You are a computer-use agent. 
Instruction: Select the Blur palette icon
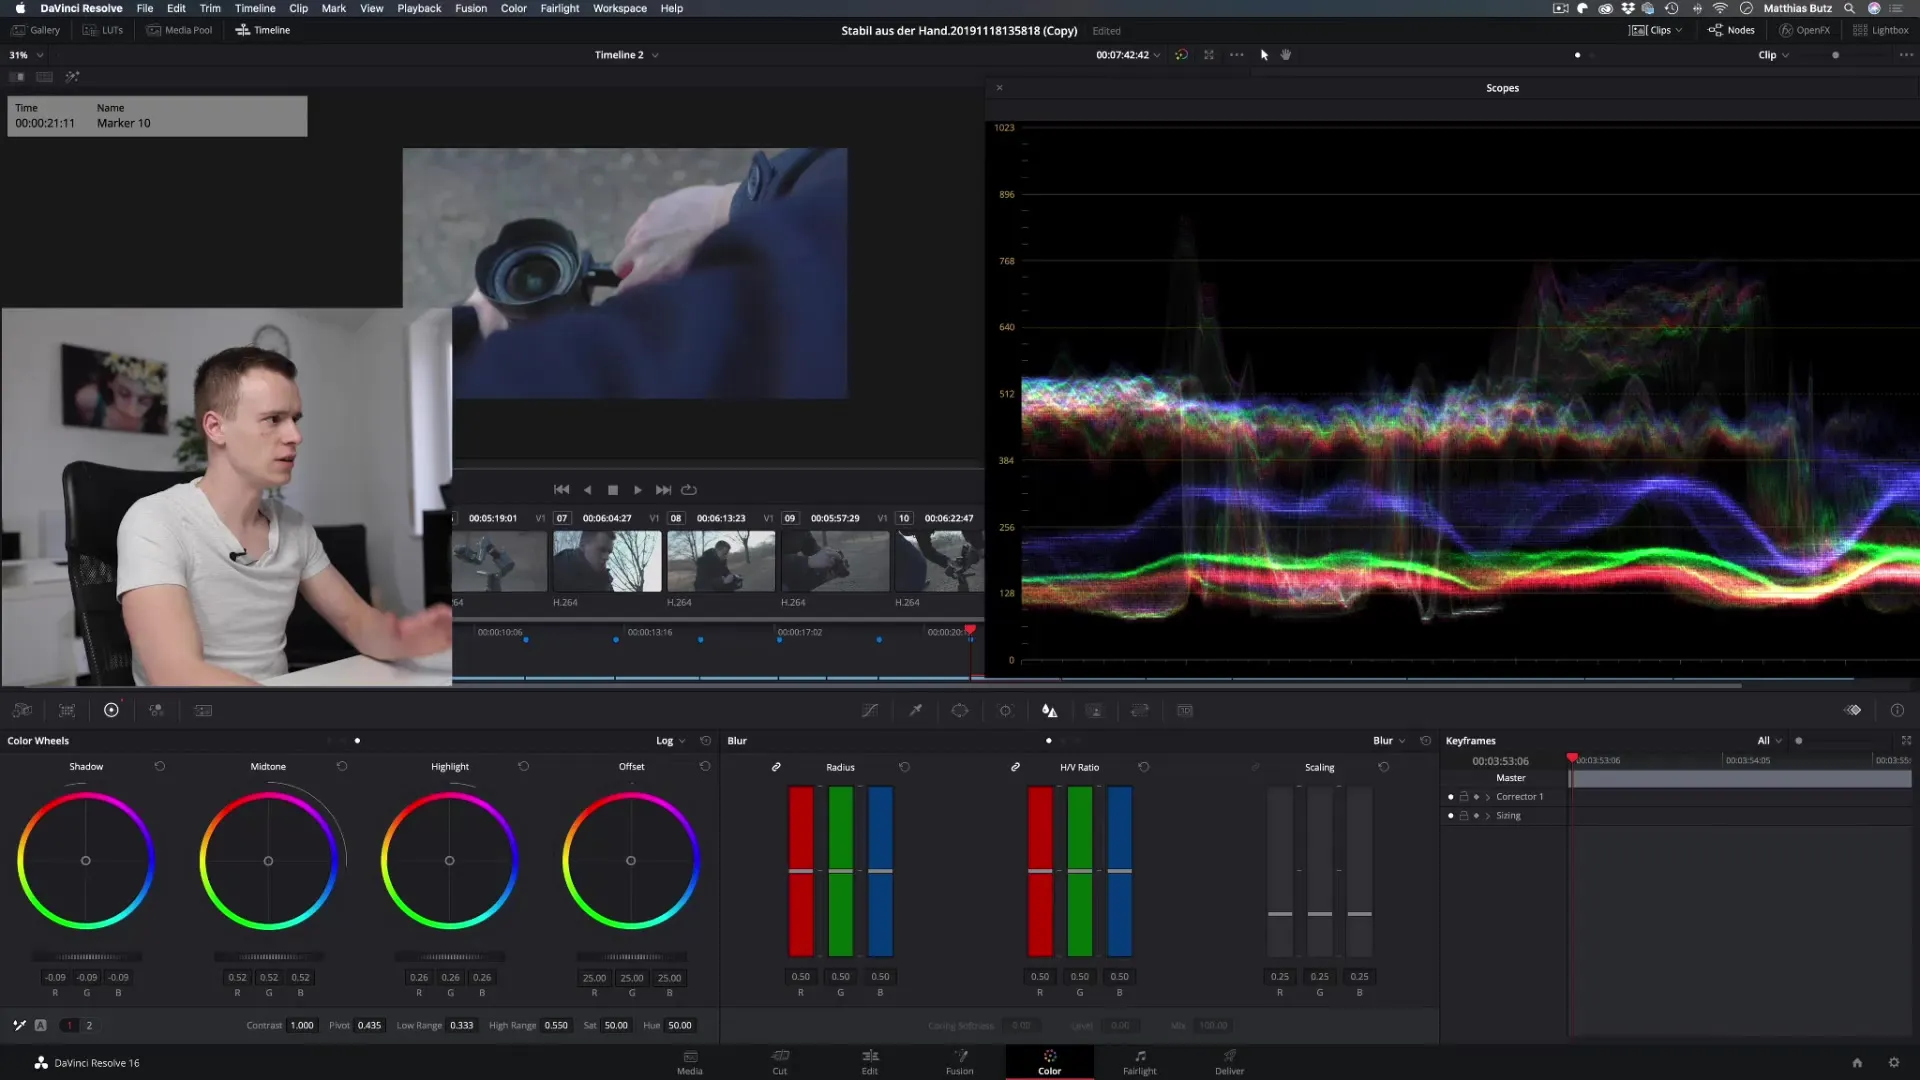pos(1049,710)
